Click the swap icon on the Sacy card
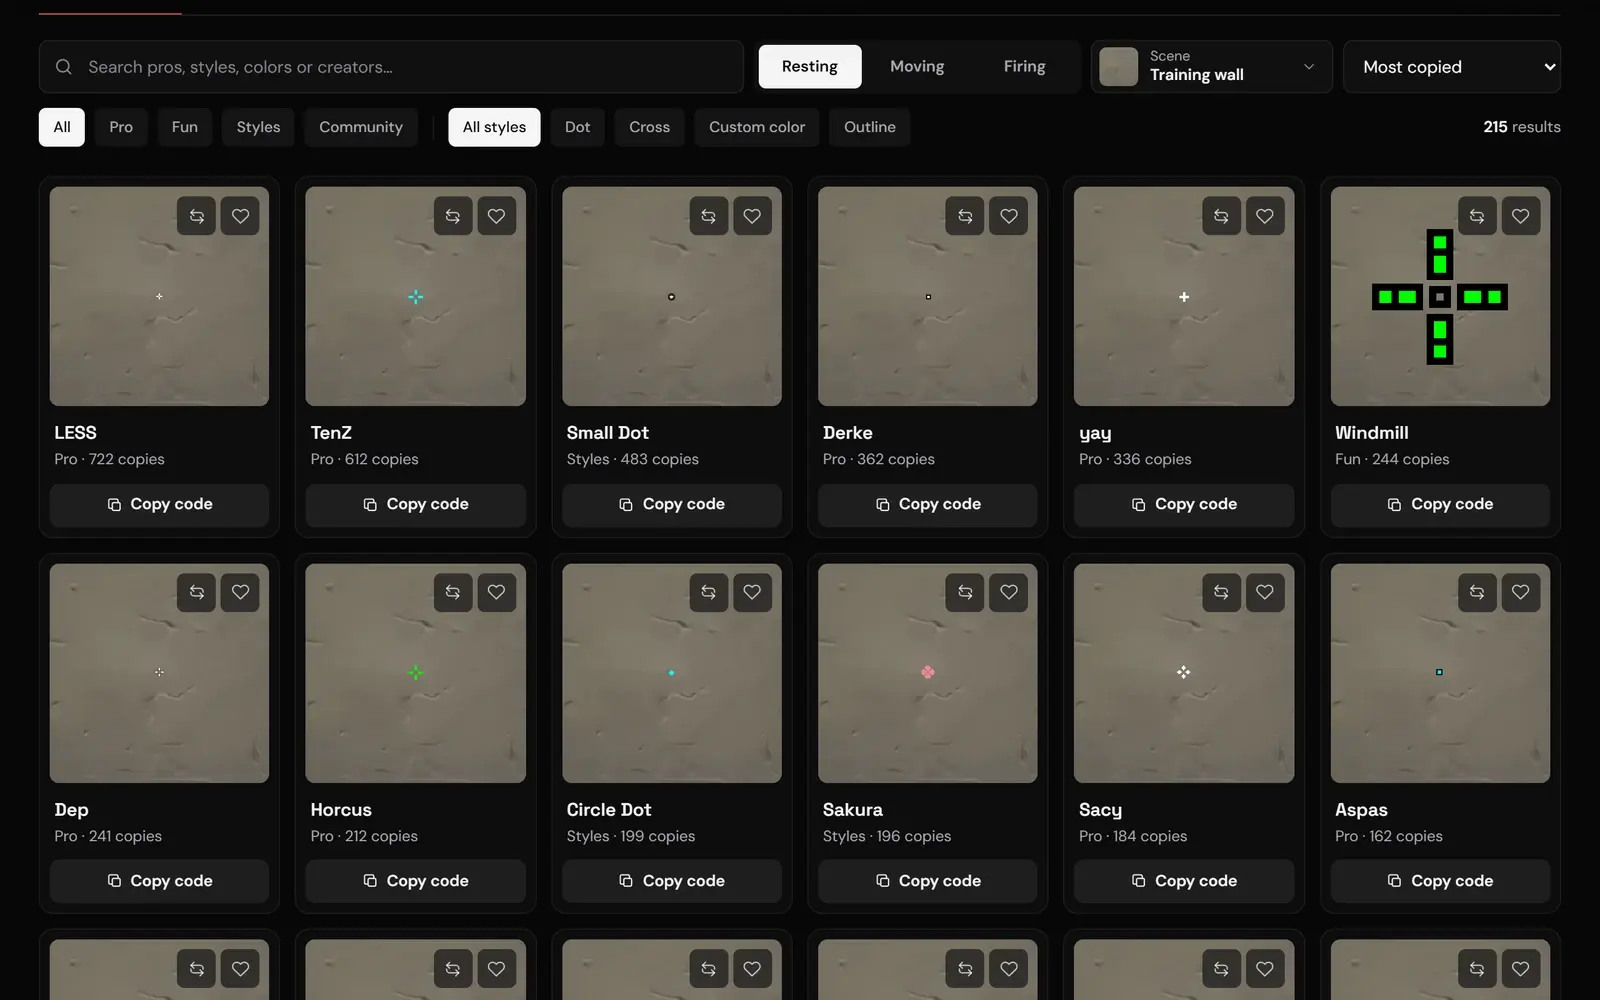This screenshot has height=1000, width=1600. 1221,592
